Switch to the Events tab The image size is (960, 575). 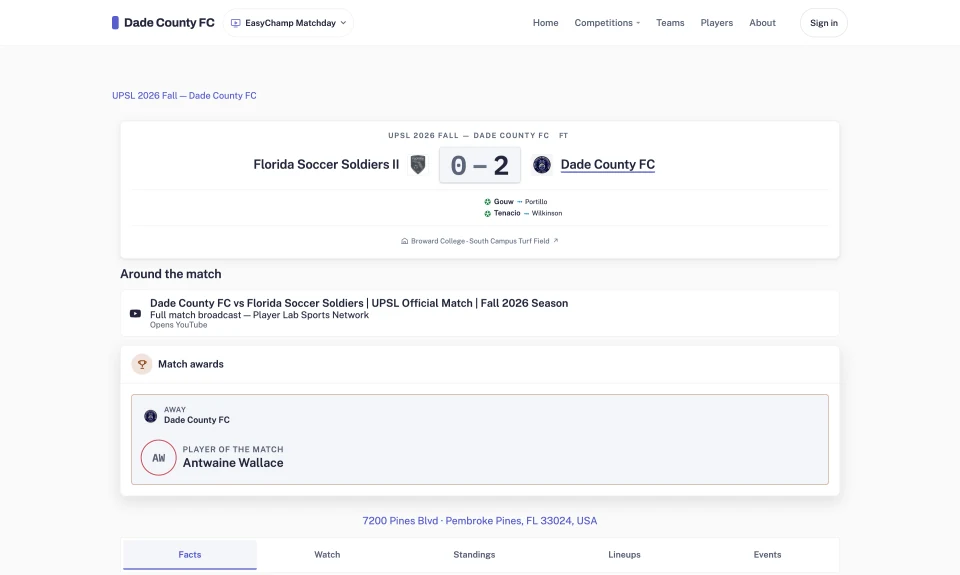pos(767,555)
